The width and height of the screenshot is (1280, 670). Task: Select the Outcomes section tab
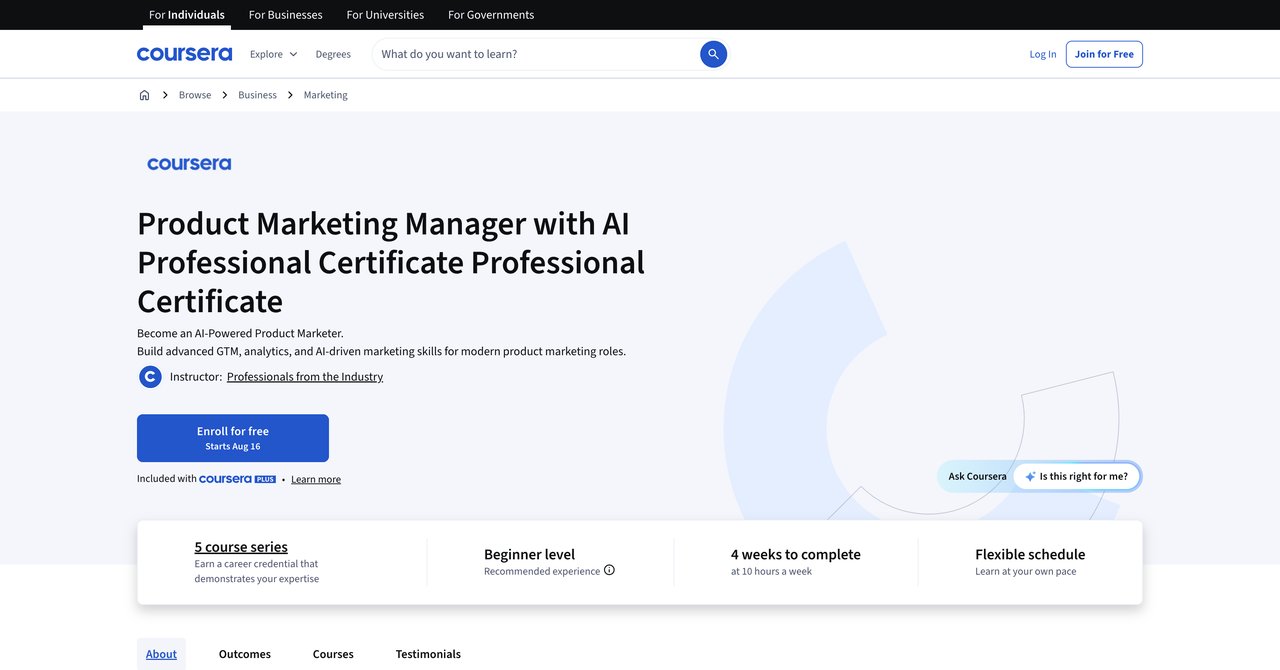tap(245, 654)
